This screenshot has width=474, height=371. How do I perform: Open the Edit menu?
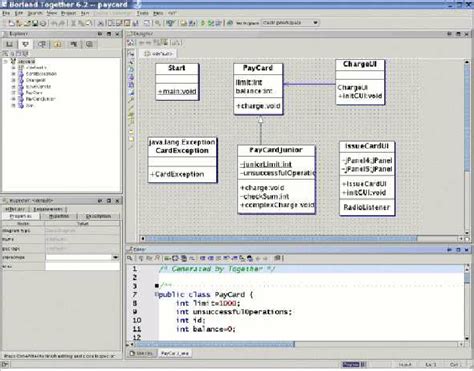[x=19, y=13]
